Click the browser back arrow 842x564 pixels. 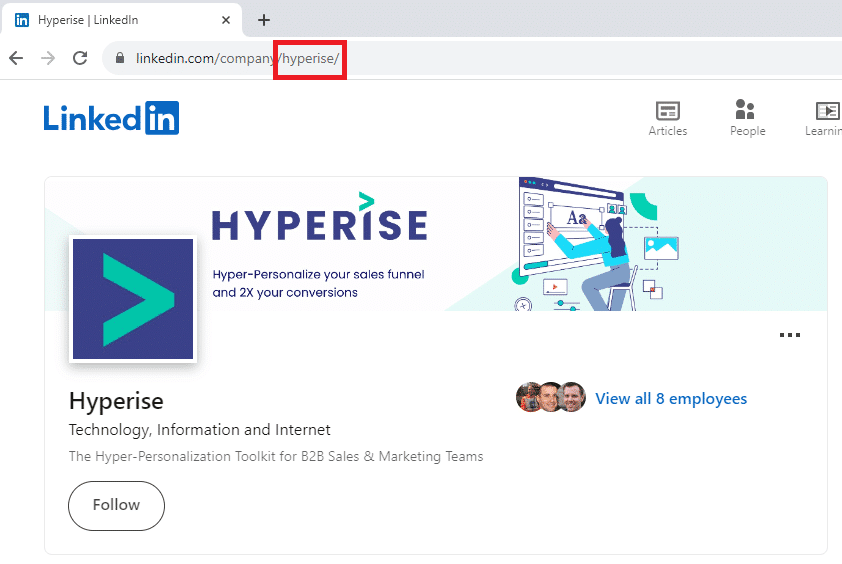pyautogui.click(x=16, y=58)
